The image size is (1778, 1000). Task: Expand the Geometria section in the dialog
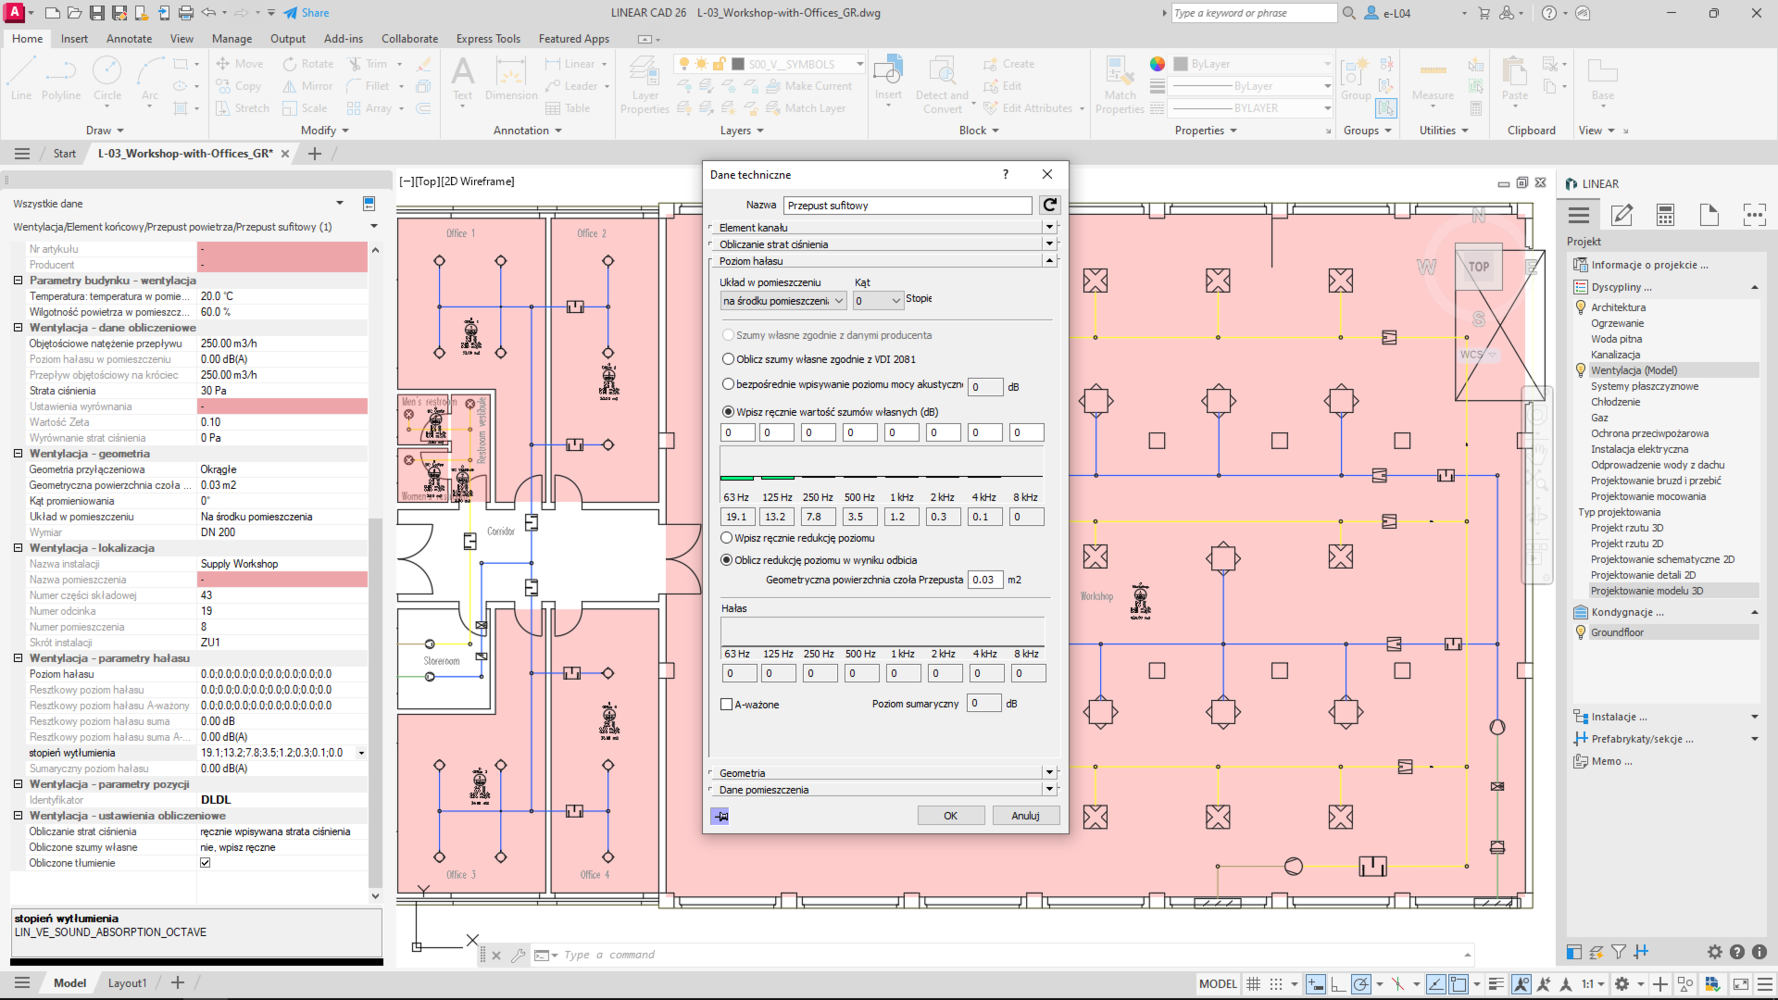click(x=1049, y=773)
